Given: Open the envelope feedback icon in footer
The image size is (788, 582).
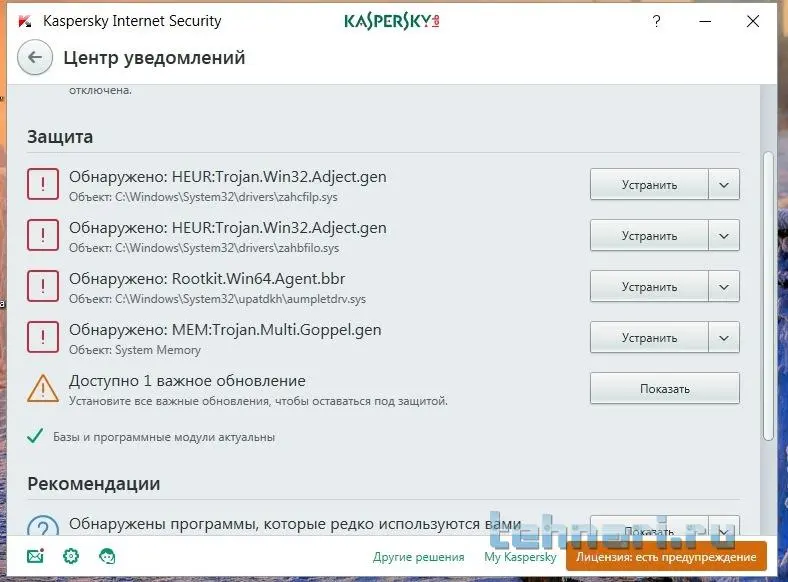Looking at the screenshot, I should [35, 556].
